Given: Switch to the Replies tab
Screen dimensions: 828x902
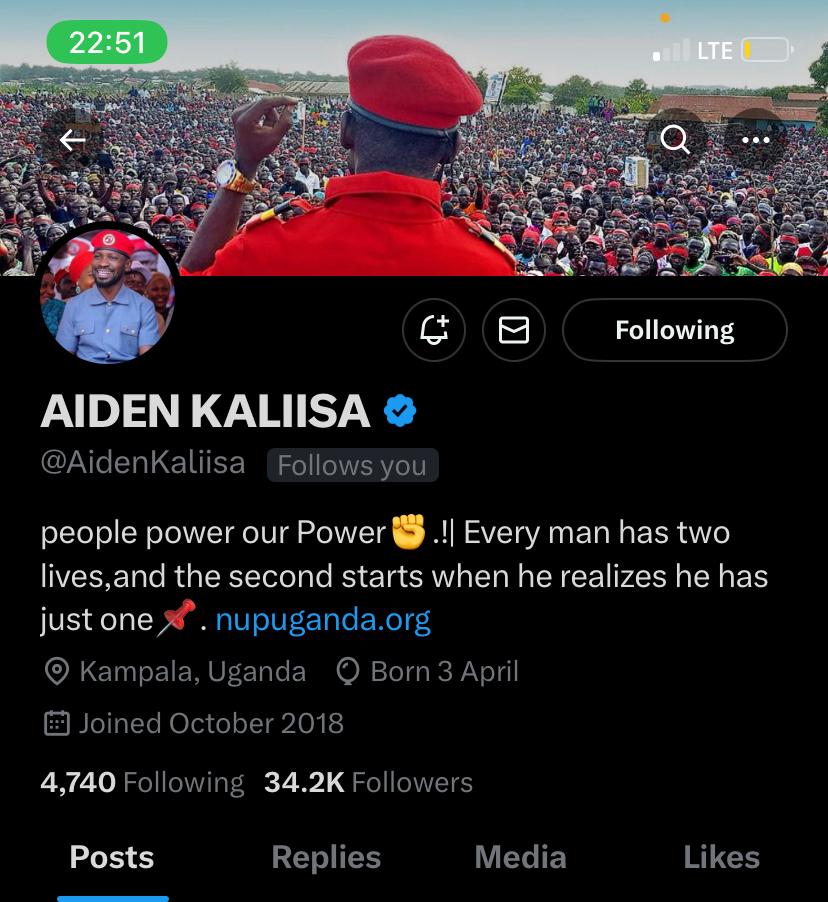Looking at the screenshot, I should click(326, 857).
